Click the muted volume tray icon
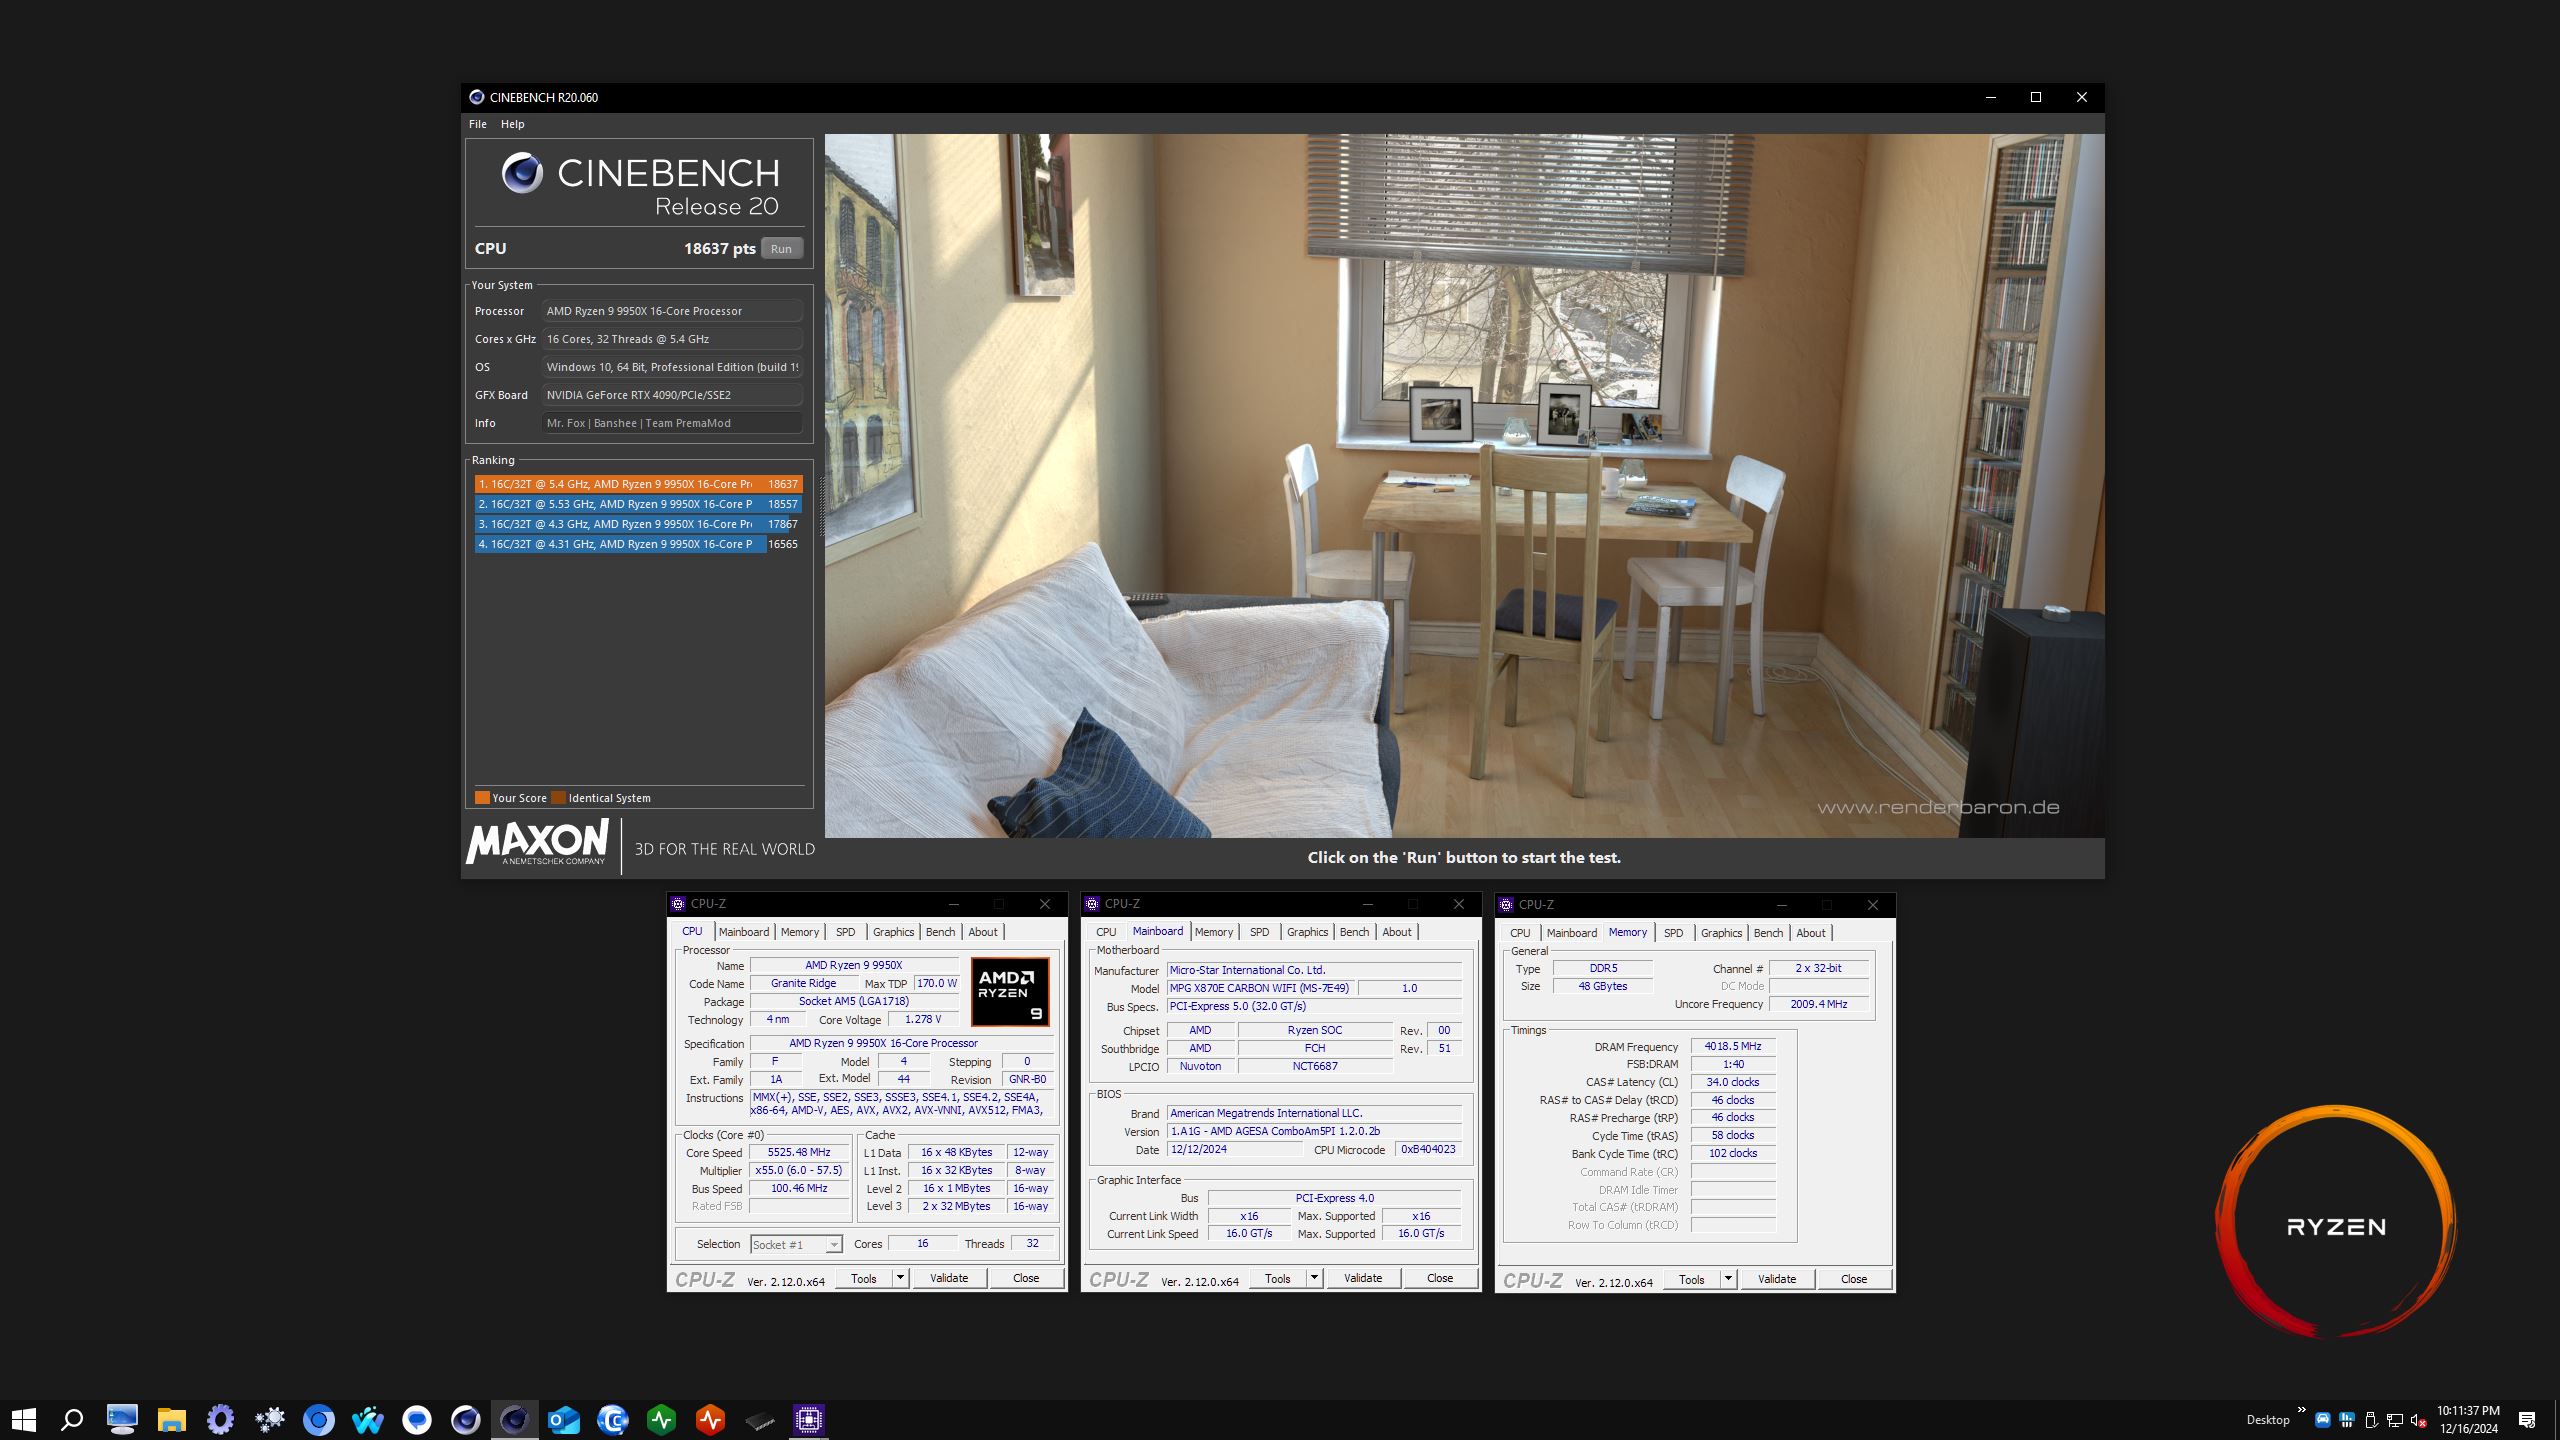This screenshot has width=2560, height=1440. click(2418, 1420)
